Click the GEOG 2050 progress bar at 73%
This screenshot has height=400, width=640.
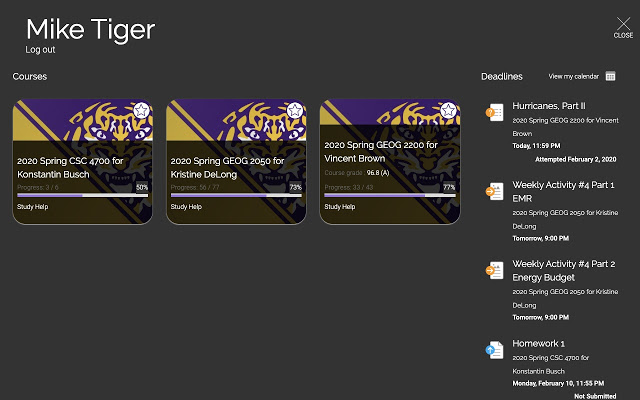tap(236, 196)
